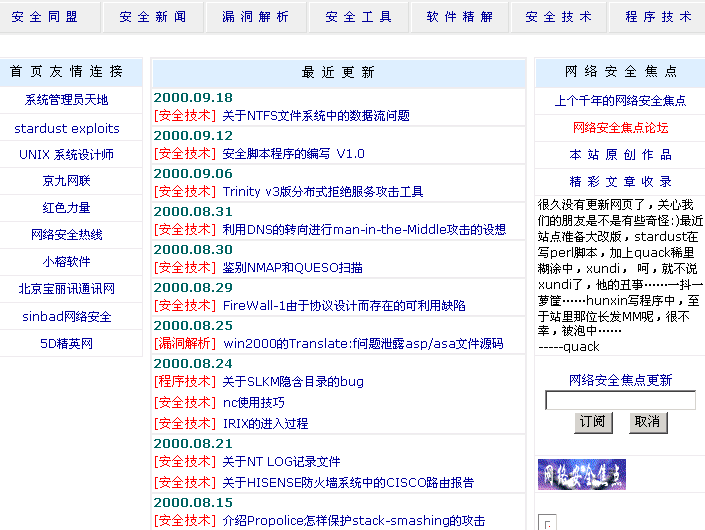This screenshot has width=705, height=530.
Task: Open the DNS man-in-the-Middle攻击 article
Action: [364, 230]
